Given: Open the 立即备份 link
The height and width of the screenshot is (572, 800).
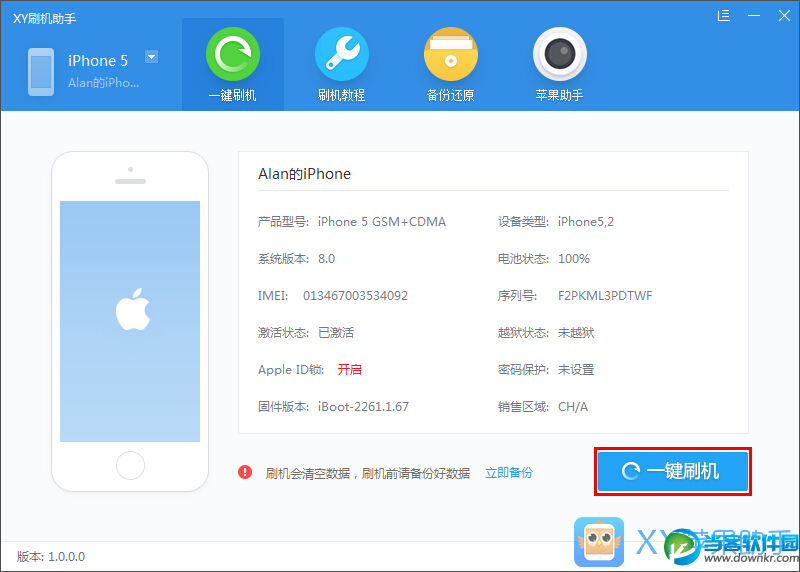Looking at the screenshot, I should [x=509, y=473].
